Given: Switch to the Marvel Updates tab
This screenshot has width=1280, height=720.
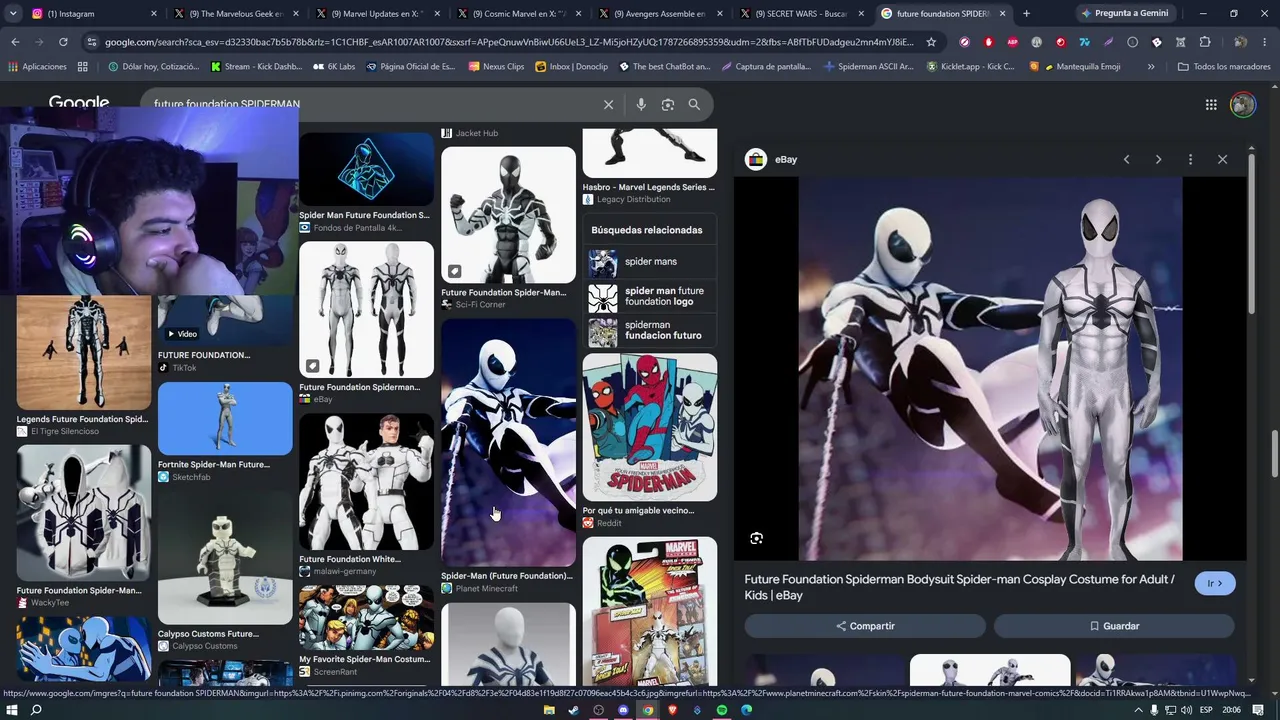Looking at the screenshot, I should (x=378, y=14).
